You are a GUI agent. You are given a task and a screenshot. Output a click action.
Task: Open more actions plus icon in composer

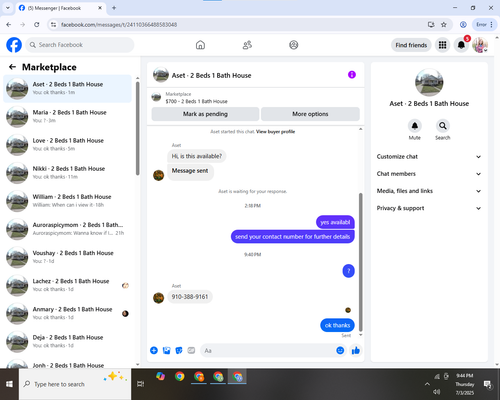154,350
